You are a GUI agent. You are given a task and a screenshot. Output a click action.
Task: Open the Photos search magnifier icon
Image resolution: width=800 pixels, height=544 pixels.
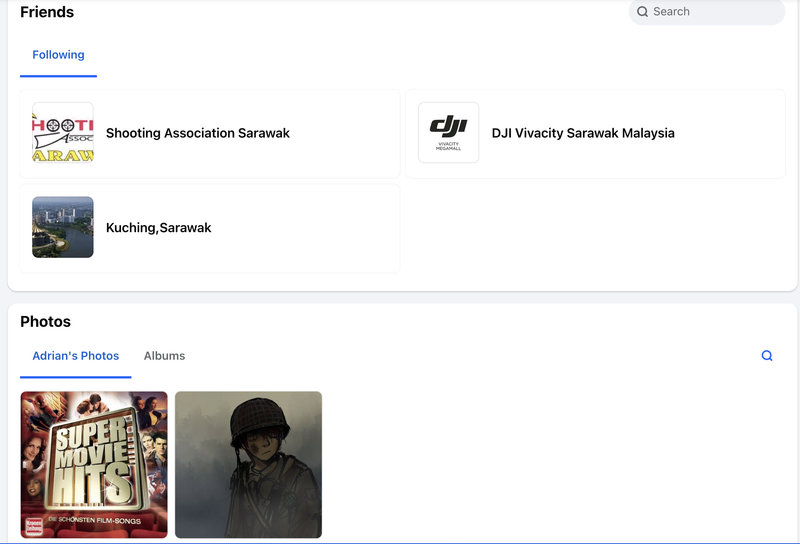click(767, 356)
